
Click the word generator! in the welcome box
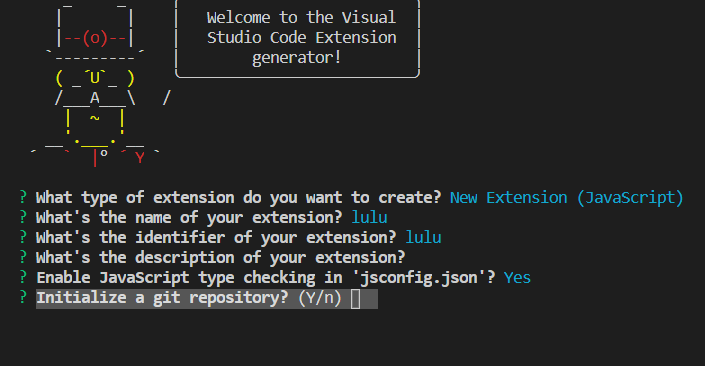click(297, 58)
